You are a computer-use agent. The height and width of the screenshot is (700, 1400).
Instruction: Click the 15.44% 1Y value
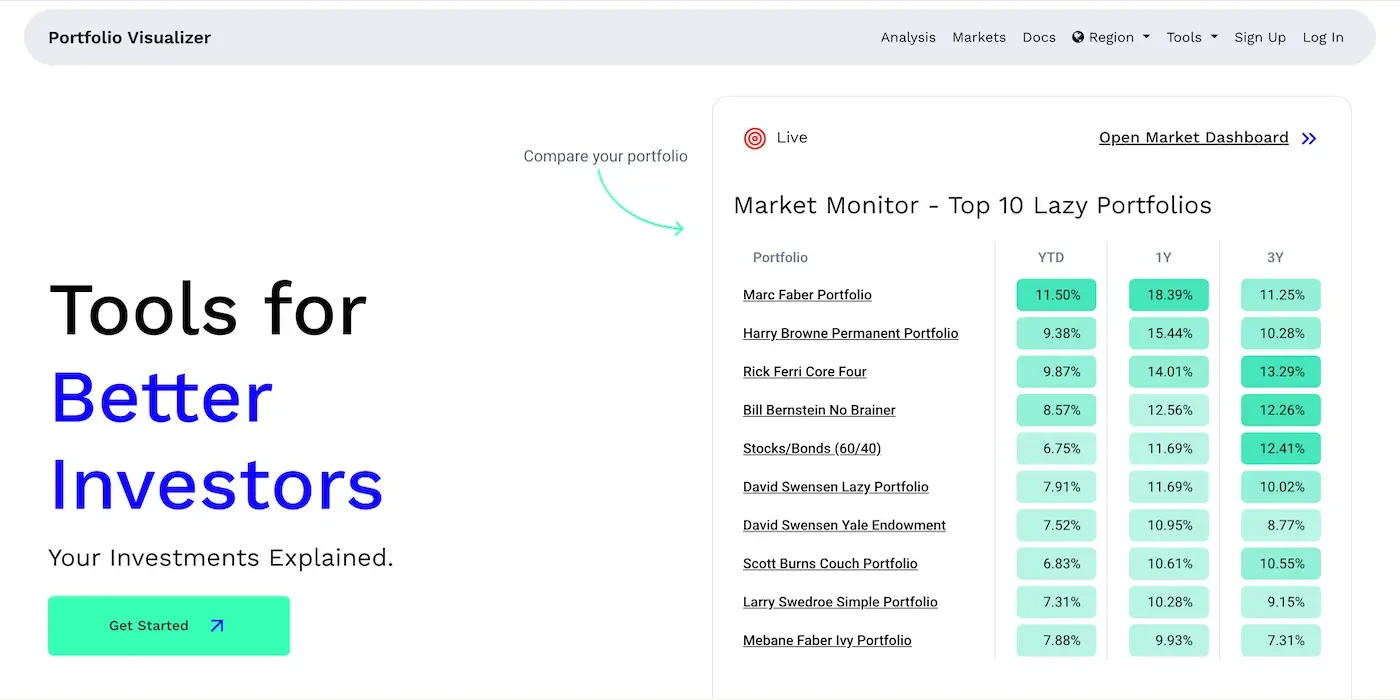pyautogui.click(x=1169, y=333)
